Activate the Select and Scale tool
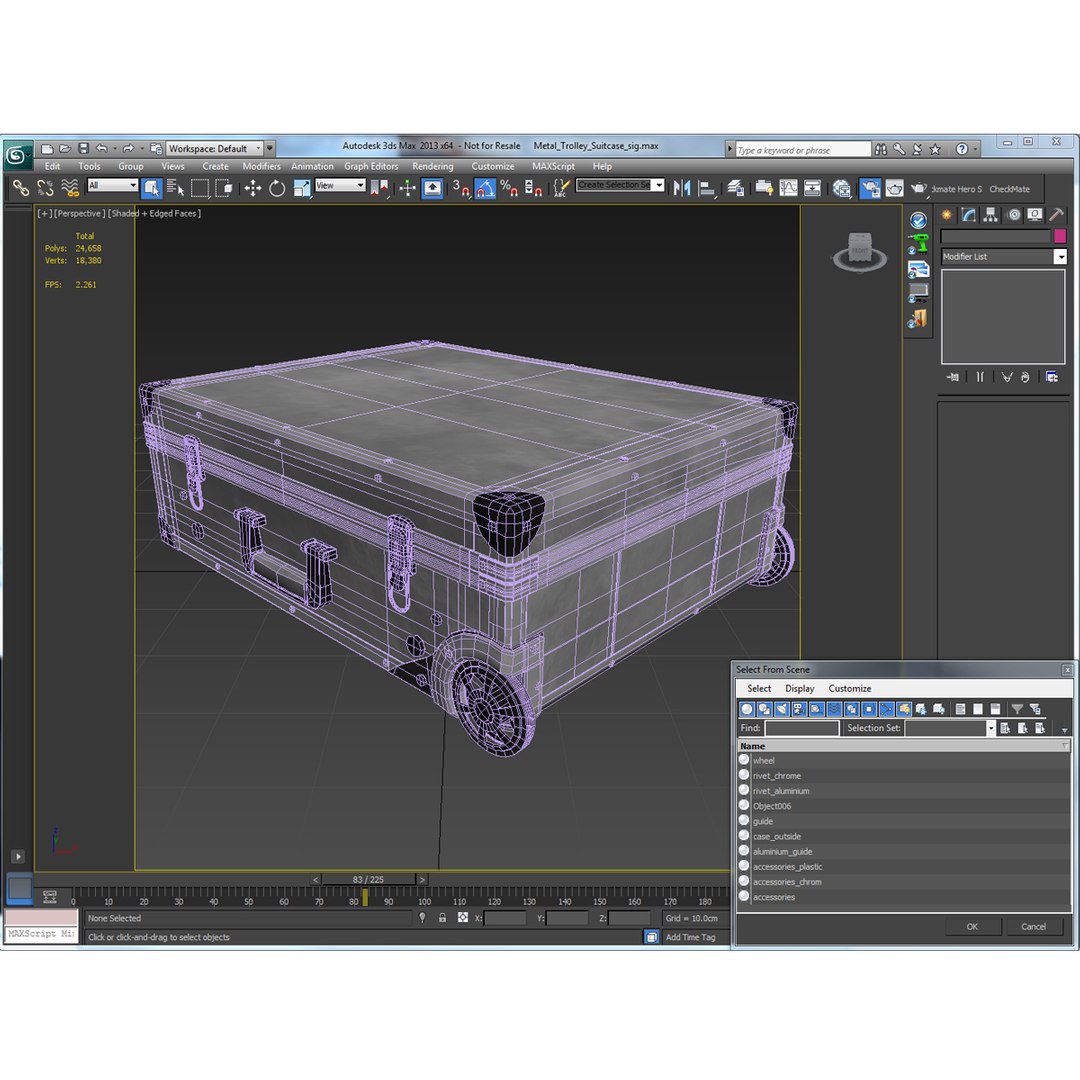This screenshot has width=1080, height=1080. (x=302, y=187)
